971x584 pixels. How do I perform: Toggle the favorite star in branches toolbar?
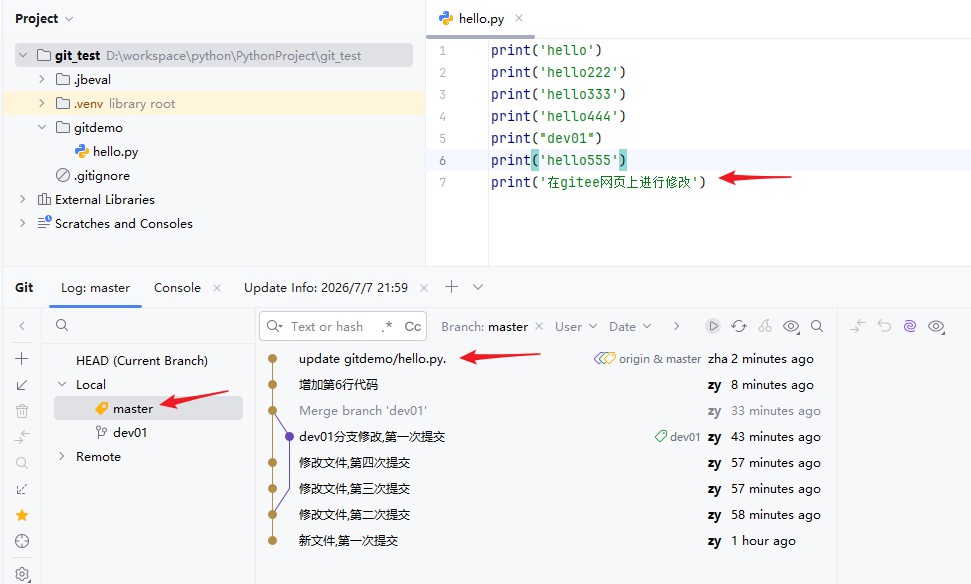click(22, 515)
